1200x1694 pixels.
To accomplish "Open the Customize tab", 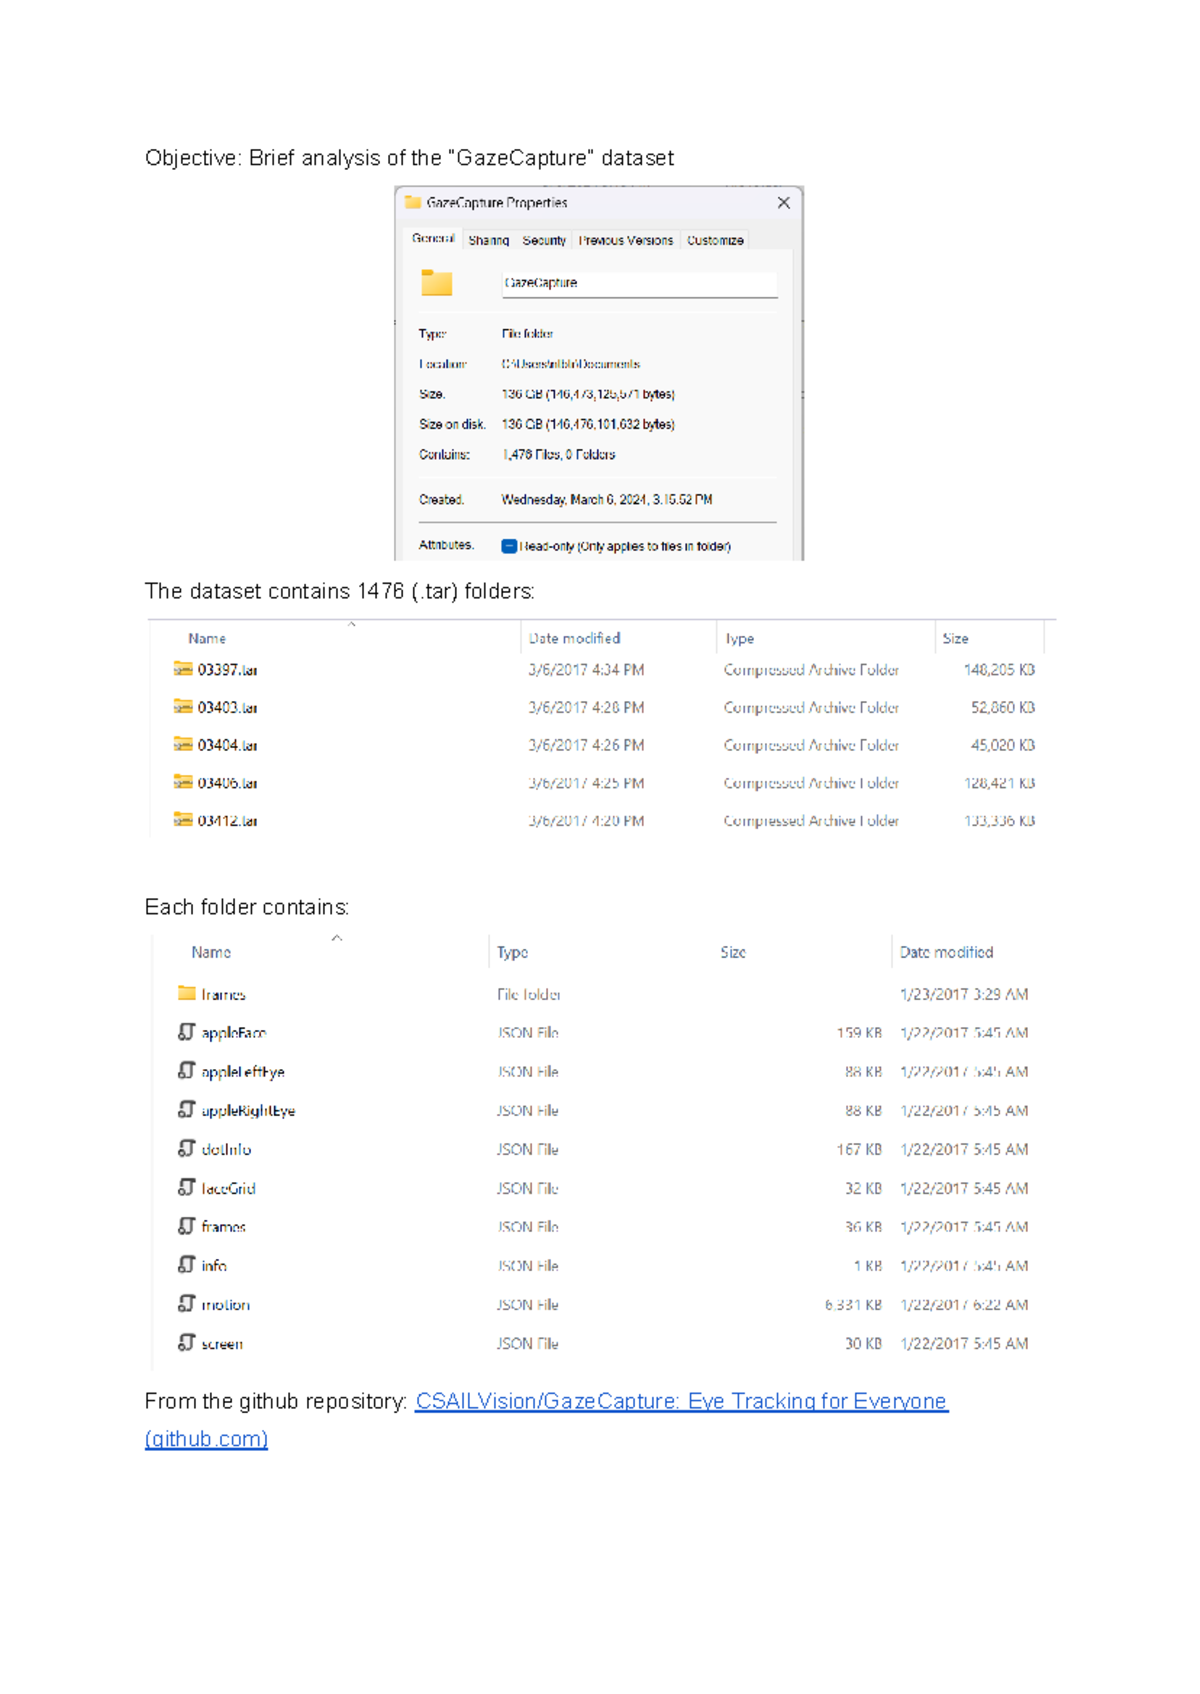I will (x=715, y=240).
